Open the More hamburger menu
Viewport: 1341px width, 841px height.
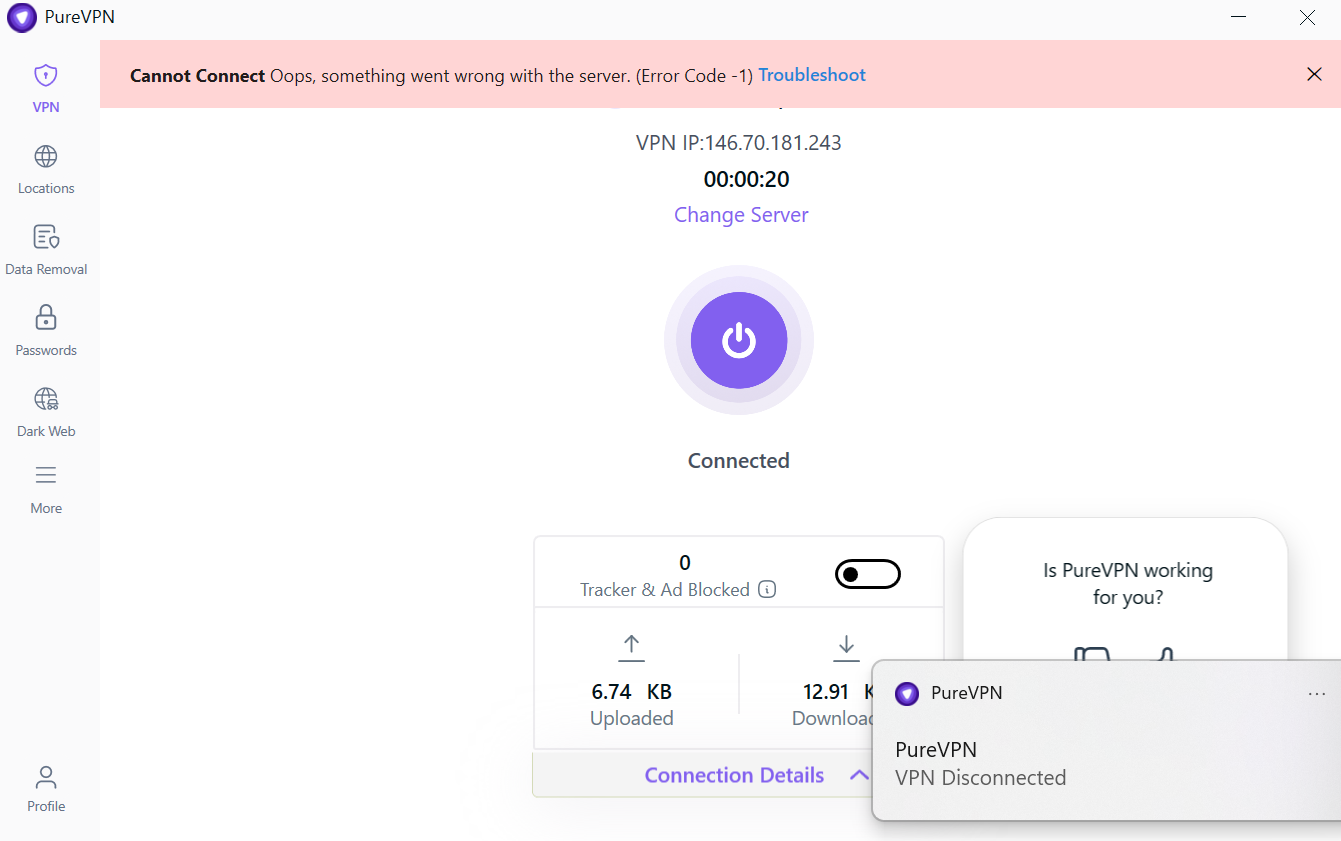point(46,489)
